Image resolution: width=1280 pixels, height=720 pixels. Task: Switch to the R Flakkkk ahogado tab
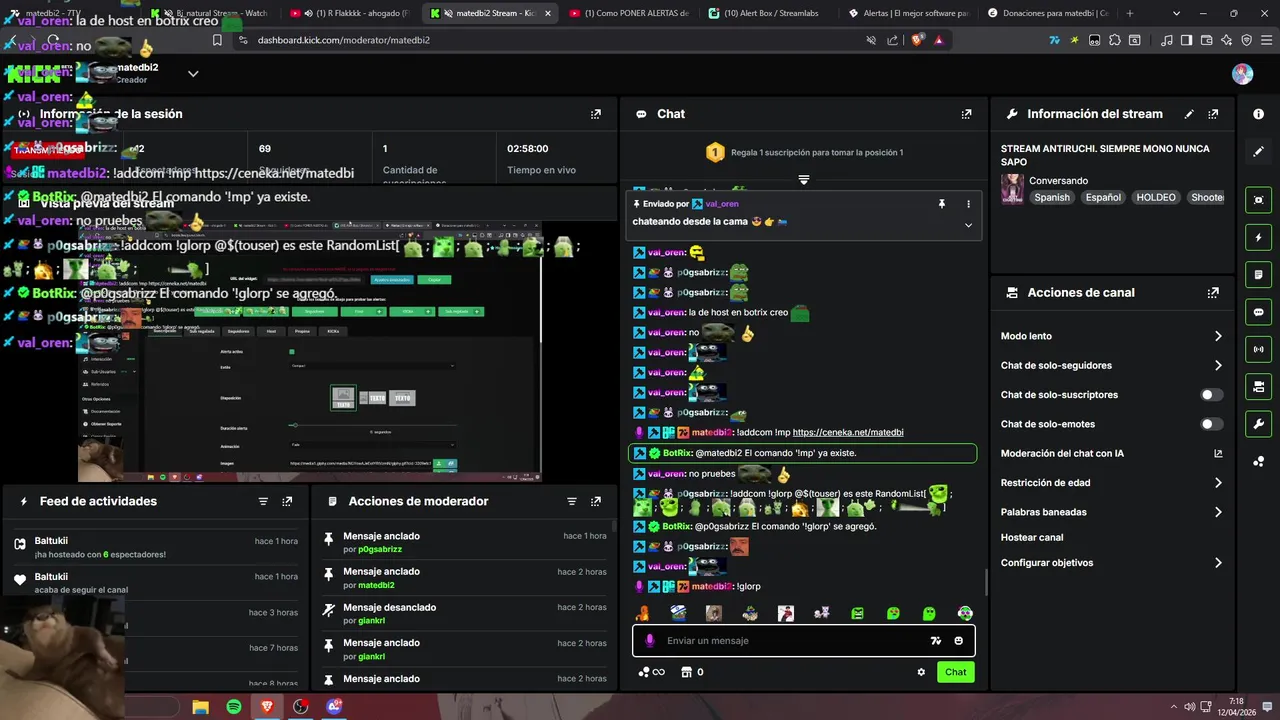click(x=350, y=13)
